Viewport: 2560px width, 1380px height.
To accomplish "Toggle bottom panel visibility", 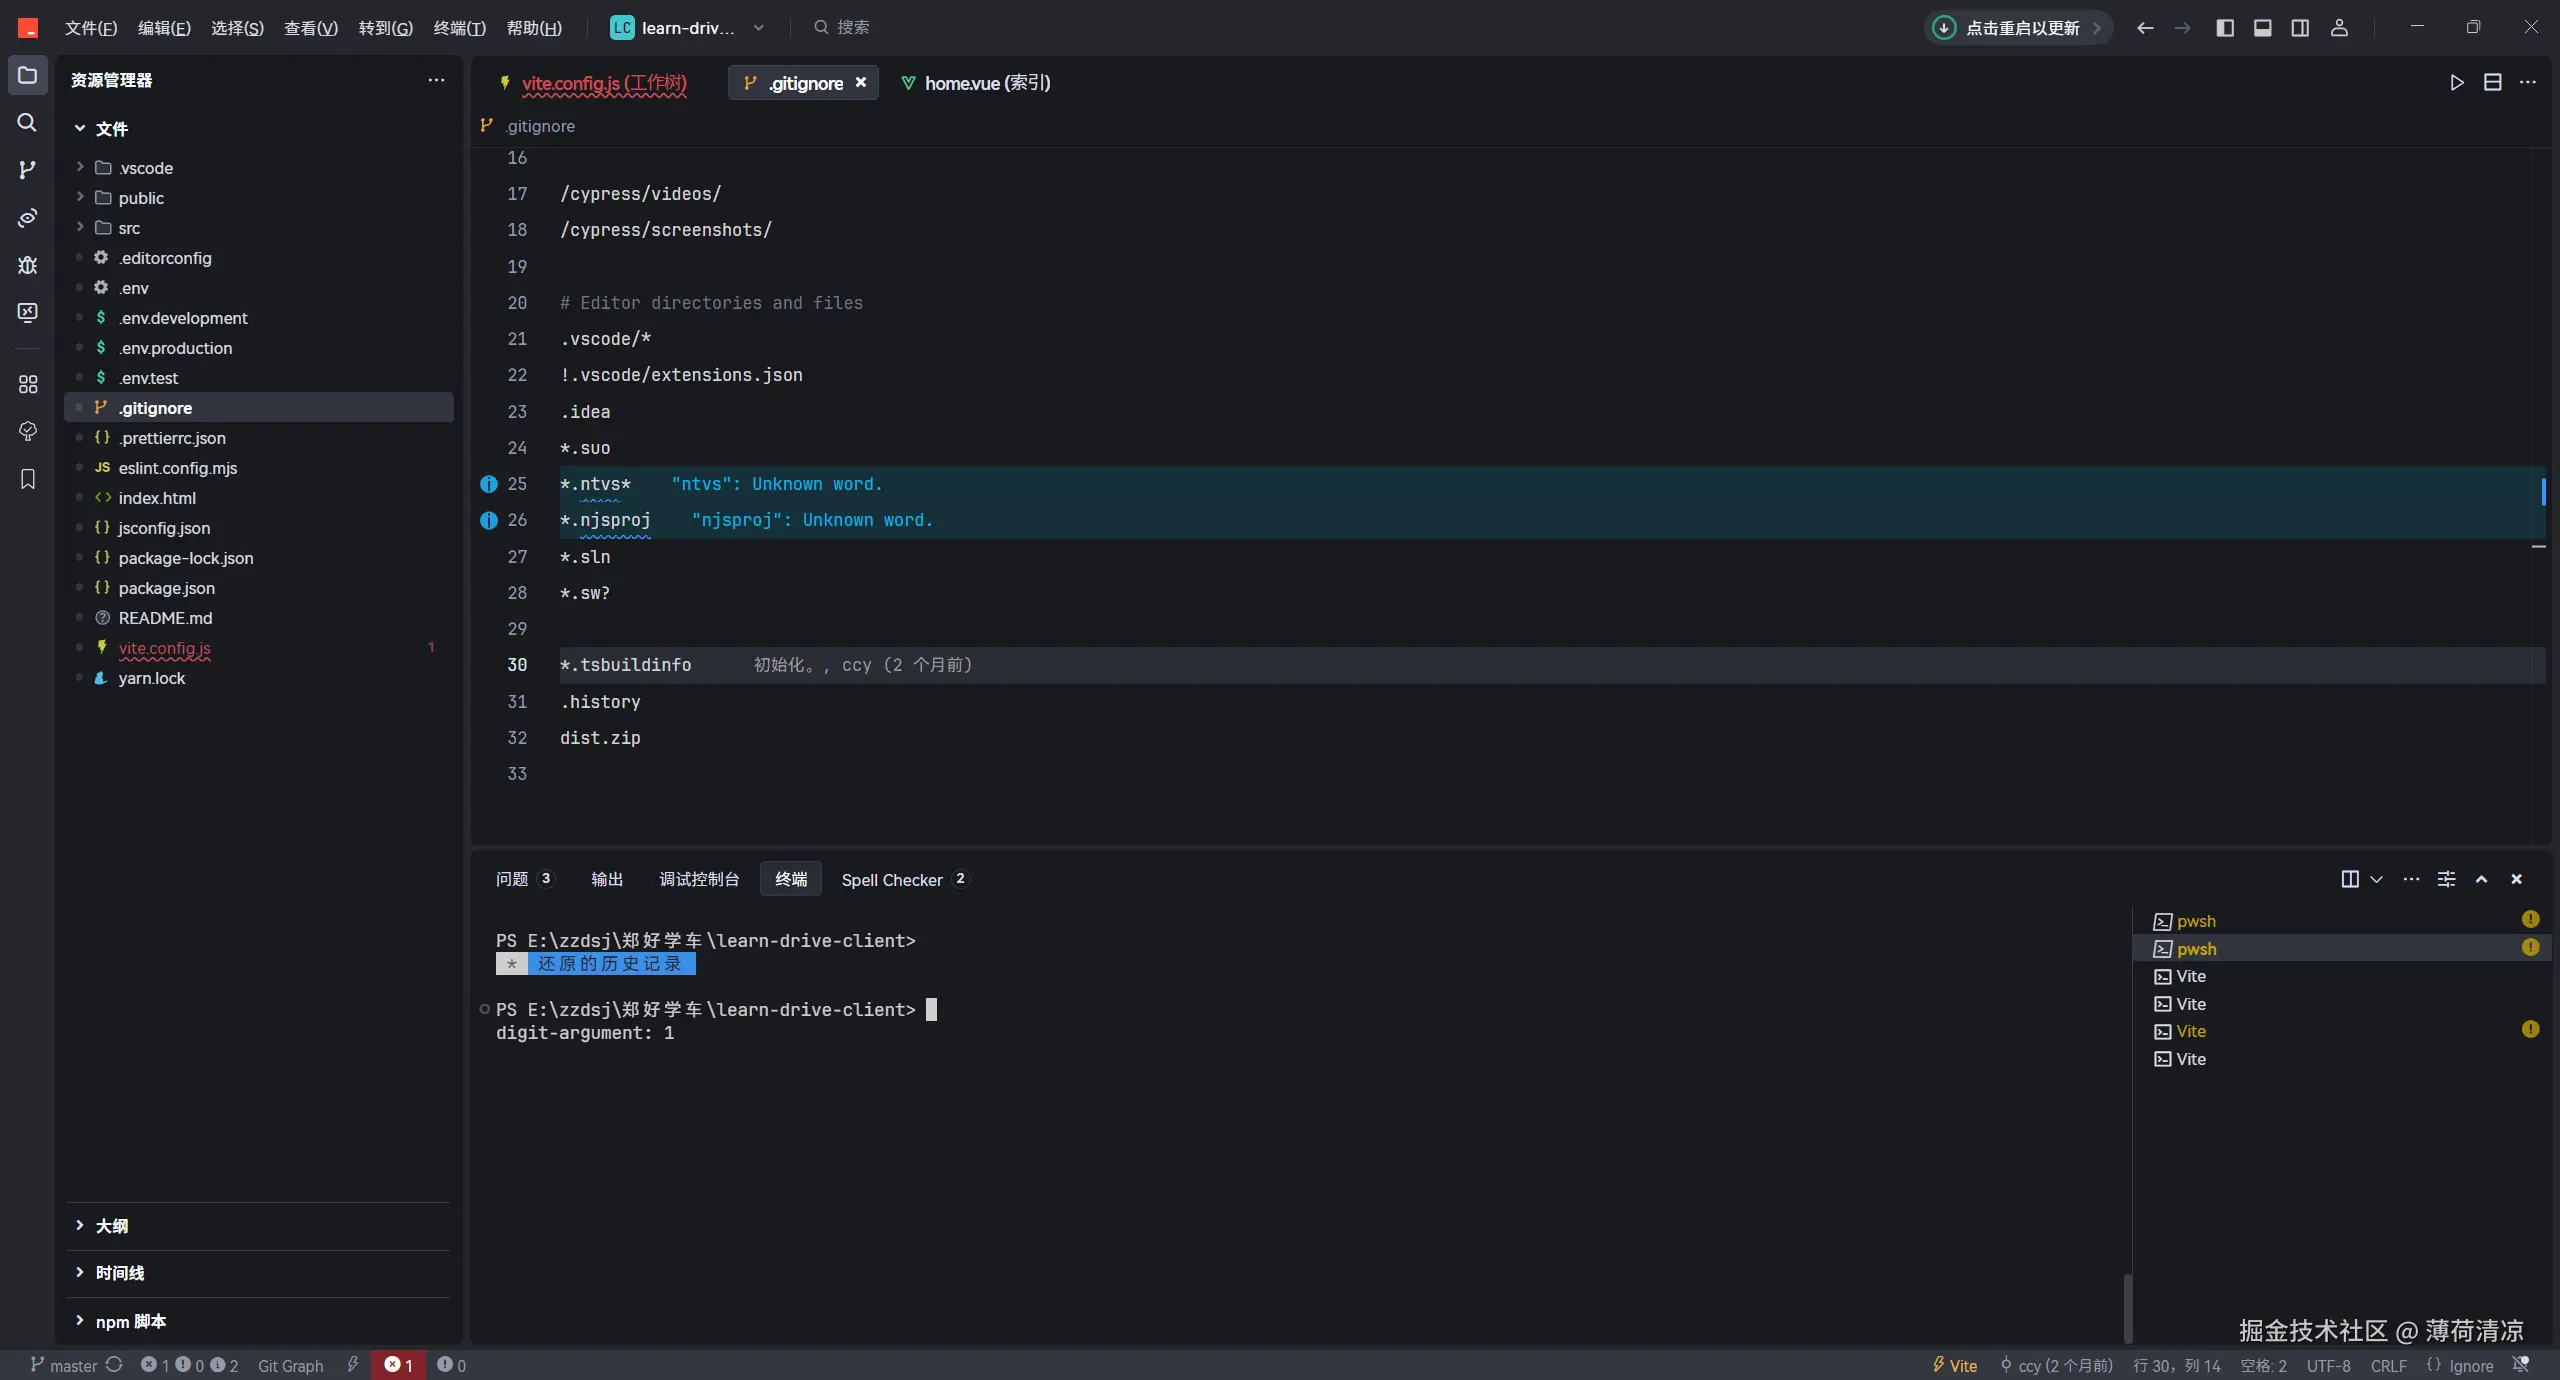I will pyautogui.click(x=2263, y=28).
